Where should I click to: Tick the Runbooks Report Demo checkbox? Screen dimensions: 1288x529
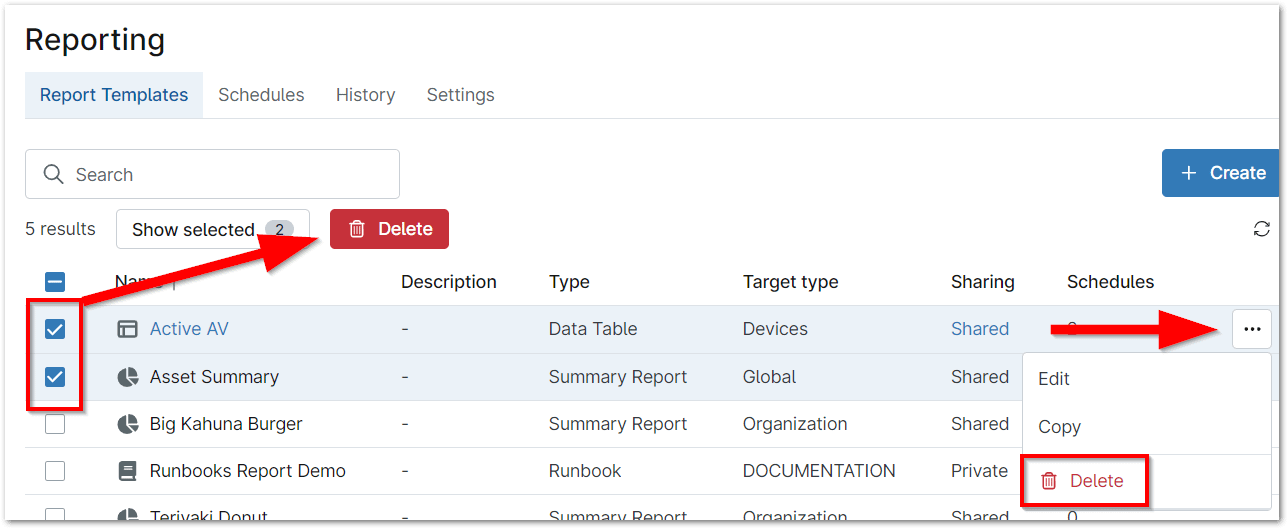point(55,471)
